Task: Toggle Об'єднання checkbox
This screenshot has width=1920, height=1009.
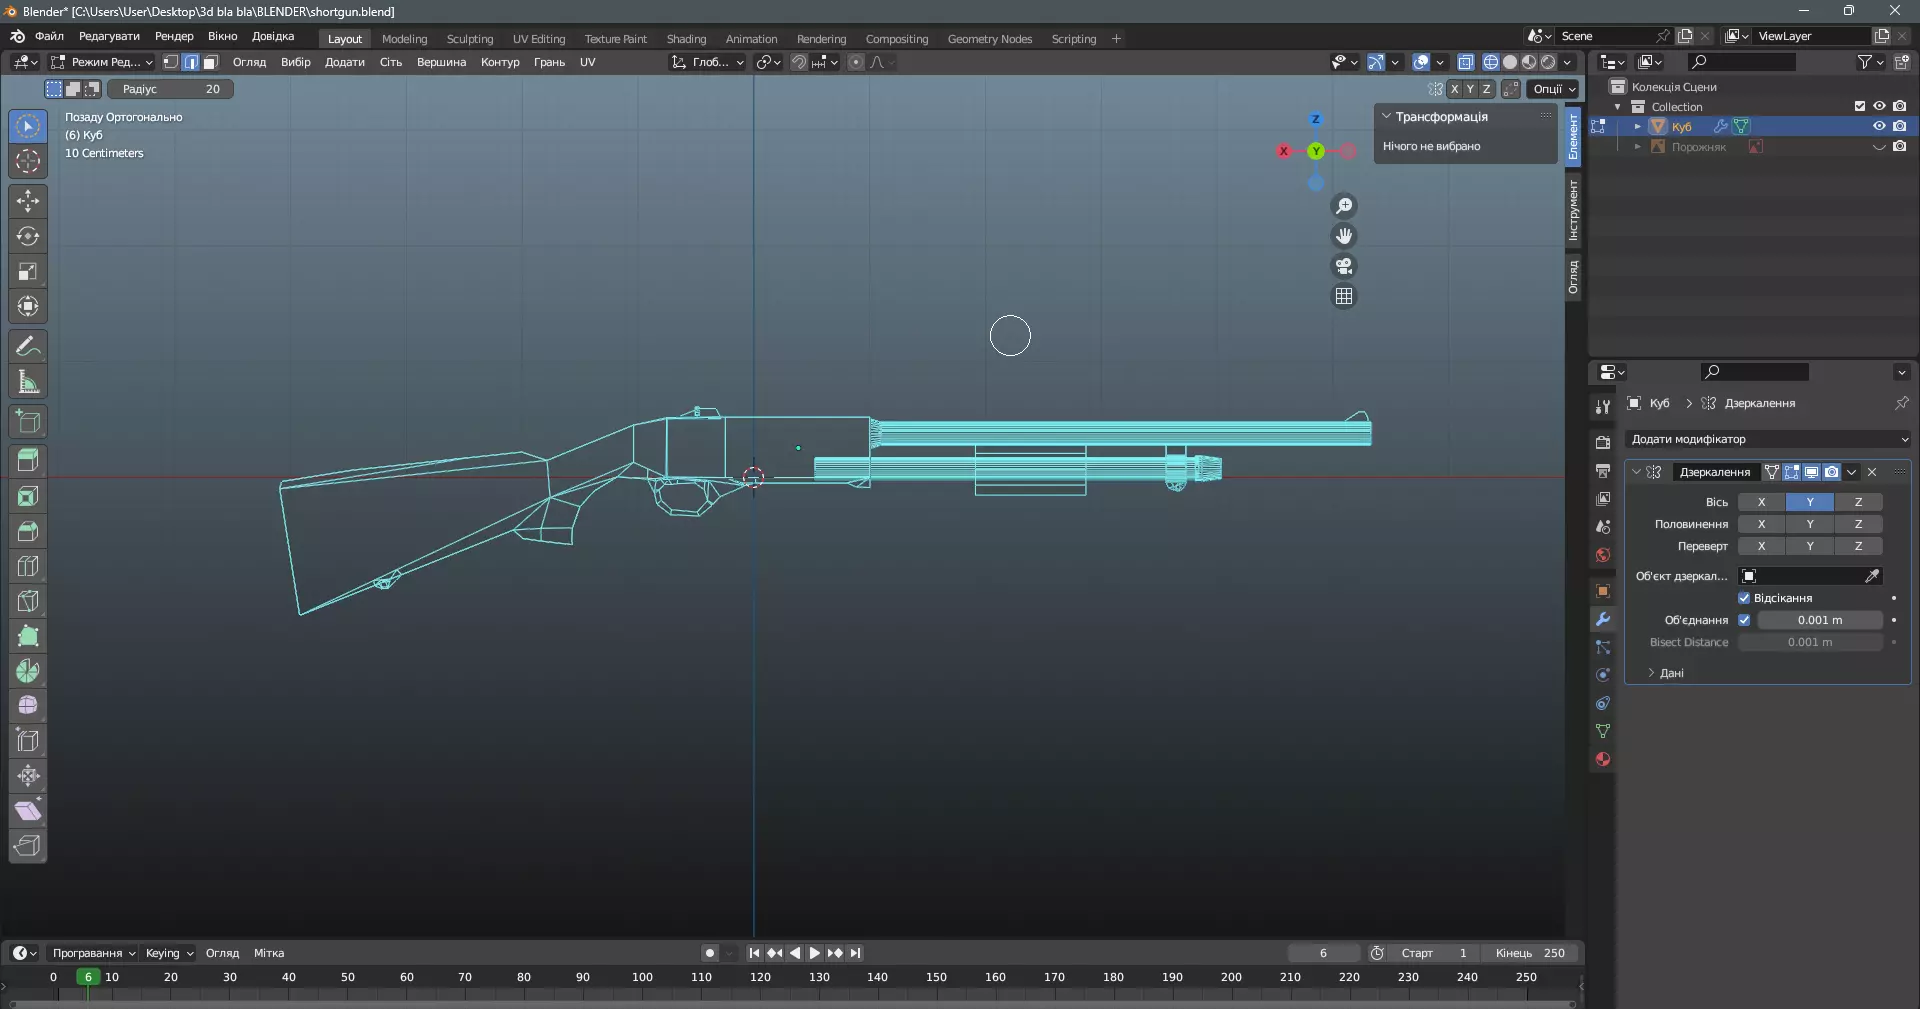Action: coord(1744,620)
